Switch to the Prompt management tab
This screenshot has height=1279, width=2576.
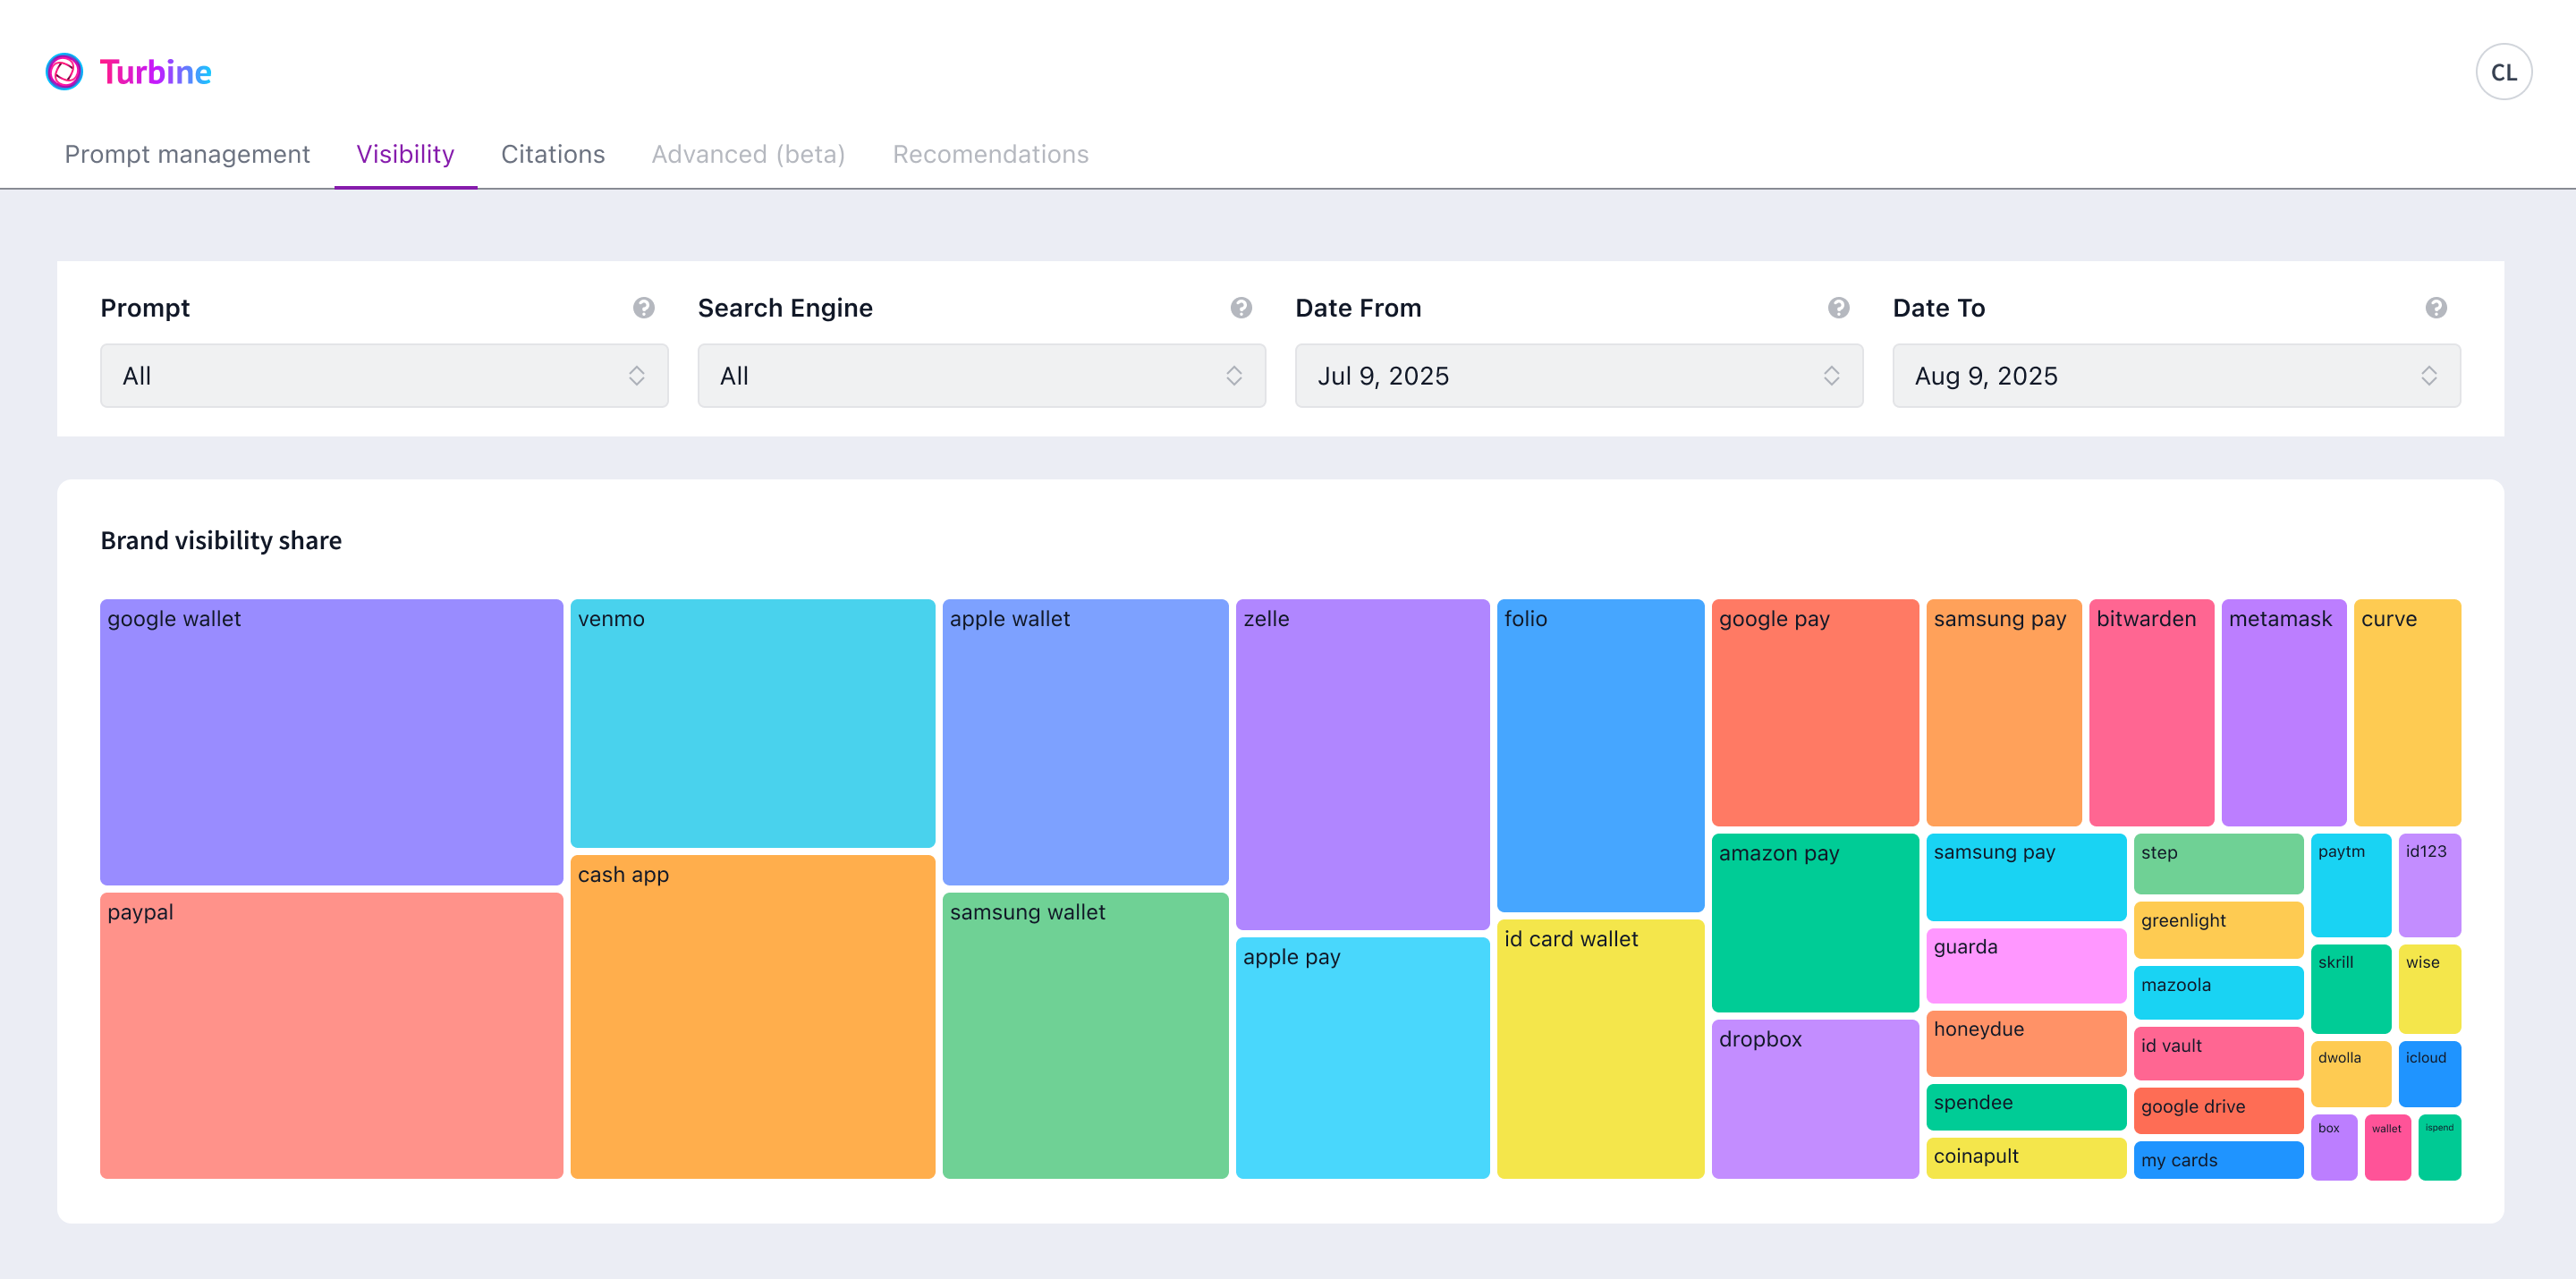187,154
